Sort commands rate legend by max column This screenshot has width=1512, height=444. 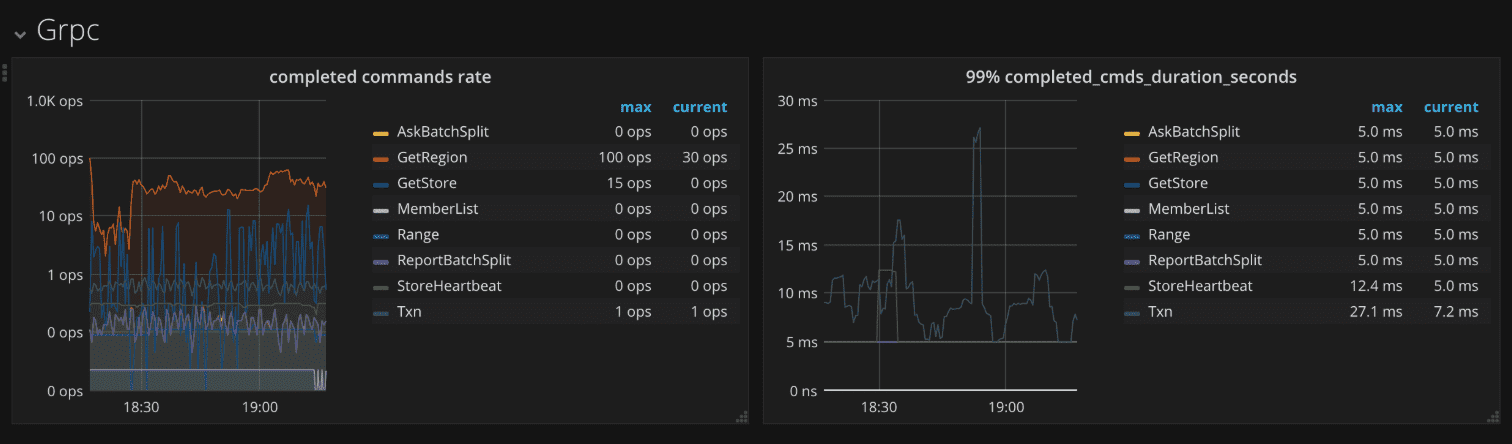[635, 107]
